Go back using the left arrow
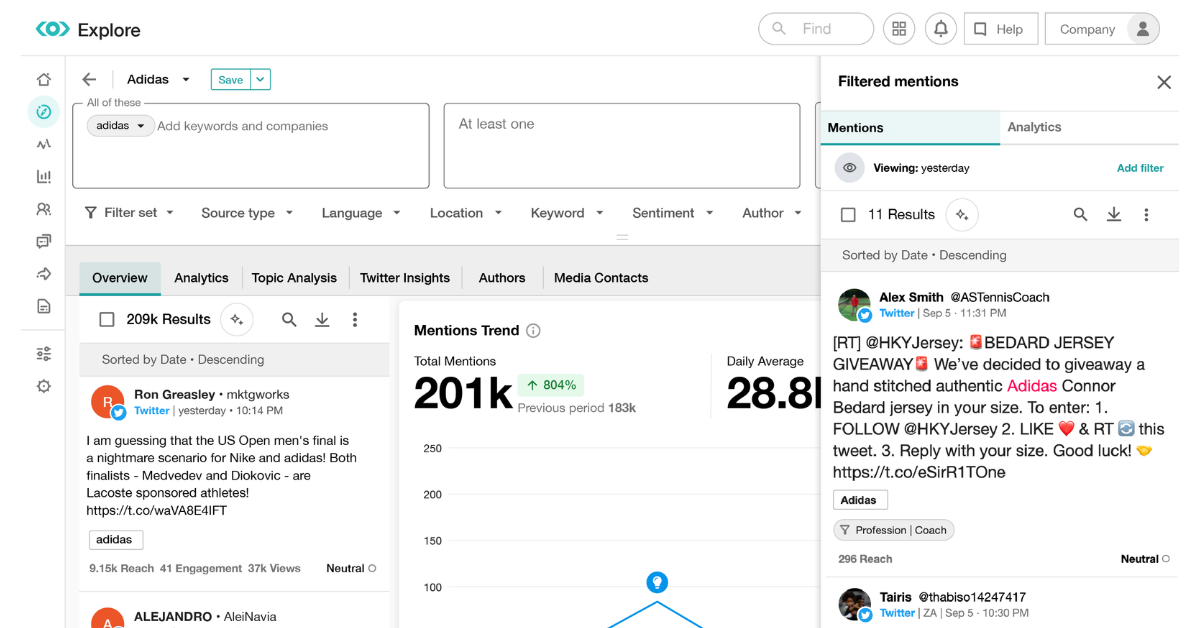This screenshot has height=628, width=1200. coord(89,80)
